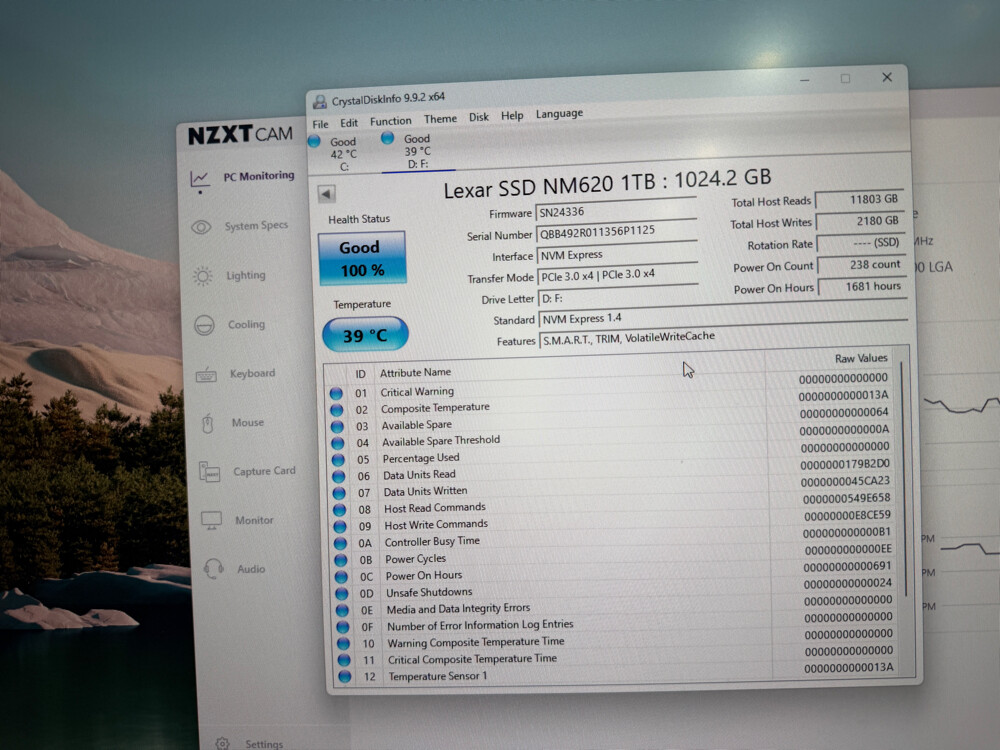1000x750 pixels.
Task: Open the File menu
Action: pyautogui.click(x=321, y=124)
